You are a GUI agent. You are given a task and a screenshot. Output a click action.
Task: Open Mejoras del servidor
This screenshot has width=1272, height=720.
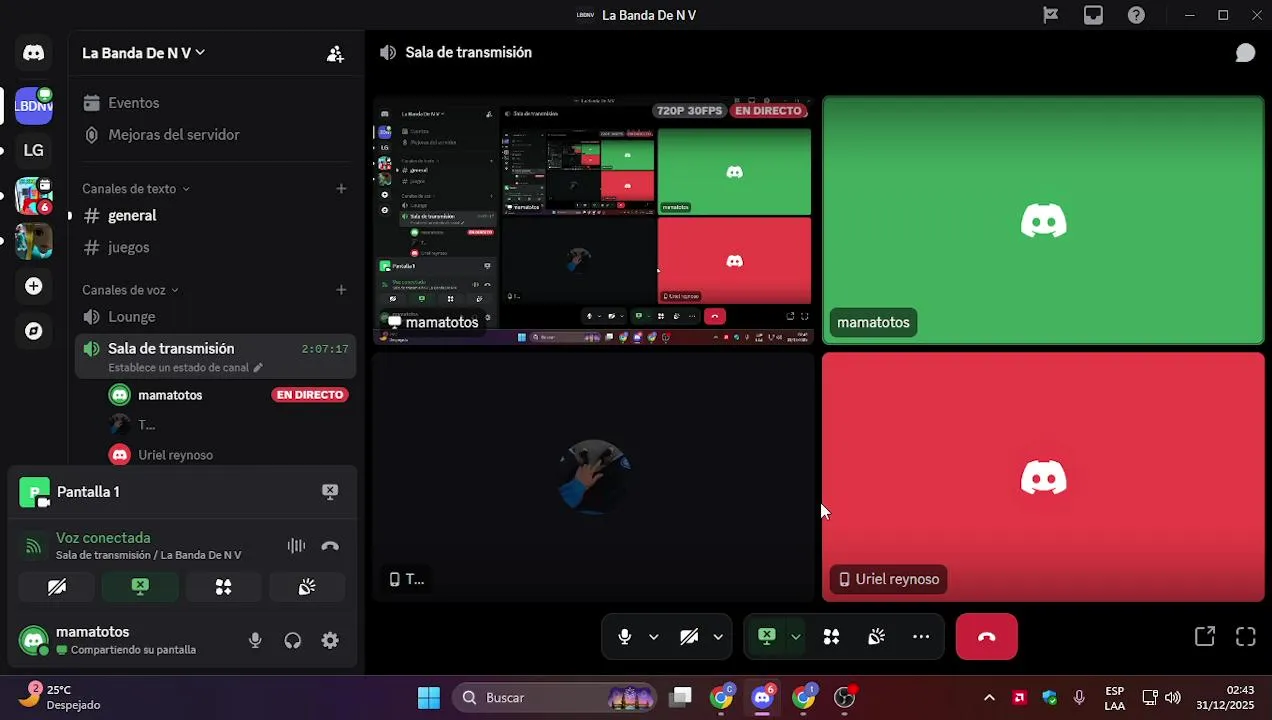click(215, 135)
